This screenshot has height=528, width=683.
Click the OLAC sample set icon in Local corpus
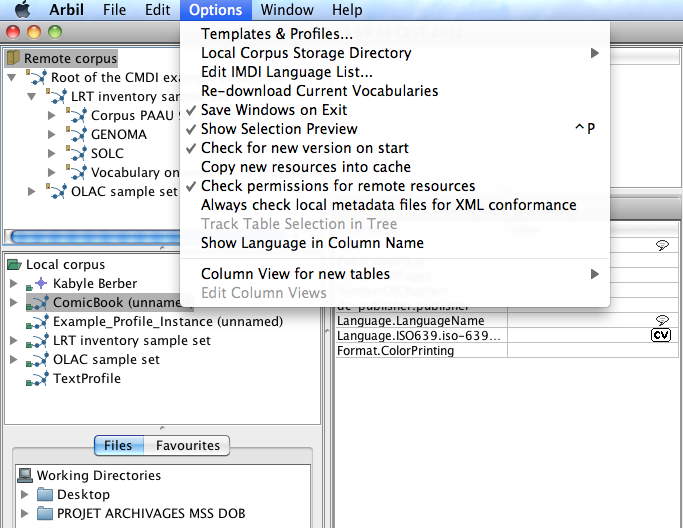[37, 360]
